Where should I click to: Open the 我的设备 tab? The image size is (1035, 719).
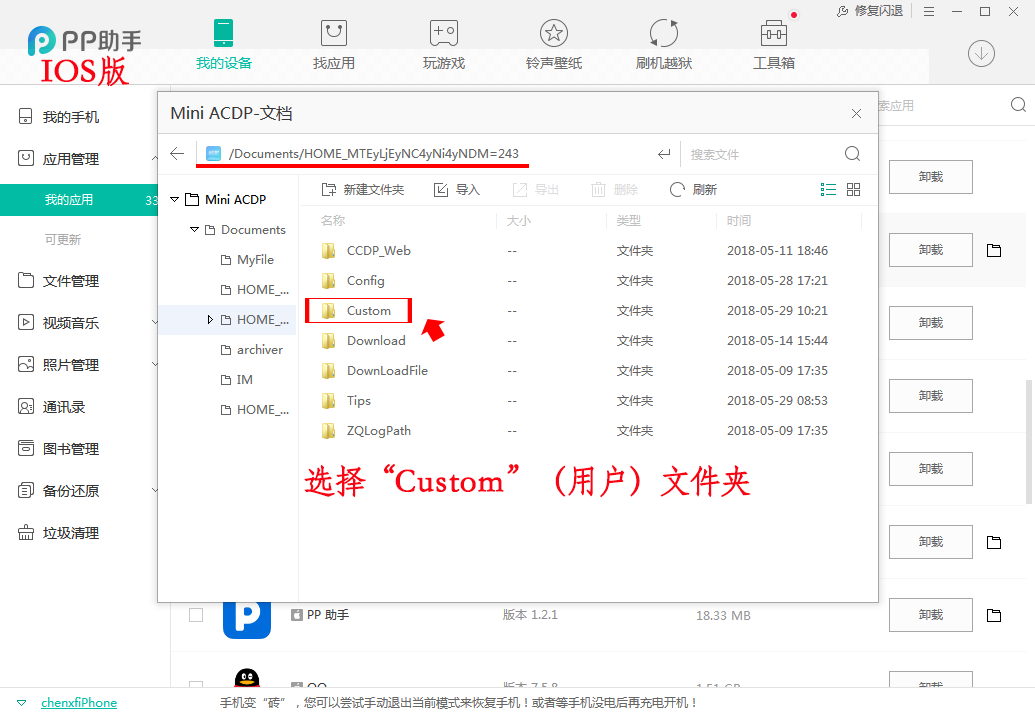[224, 45]
